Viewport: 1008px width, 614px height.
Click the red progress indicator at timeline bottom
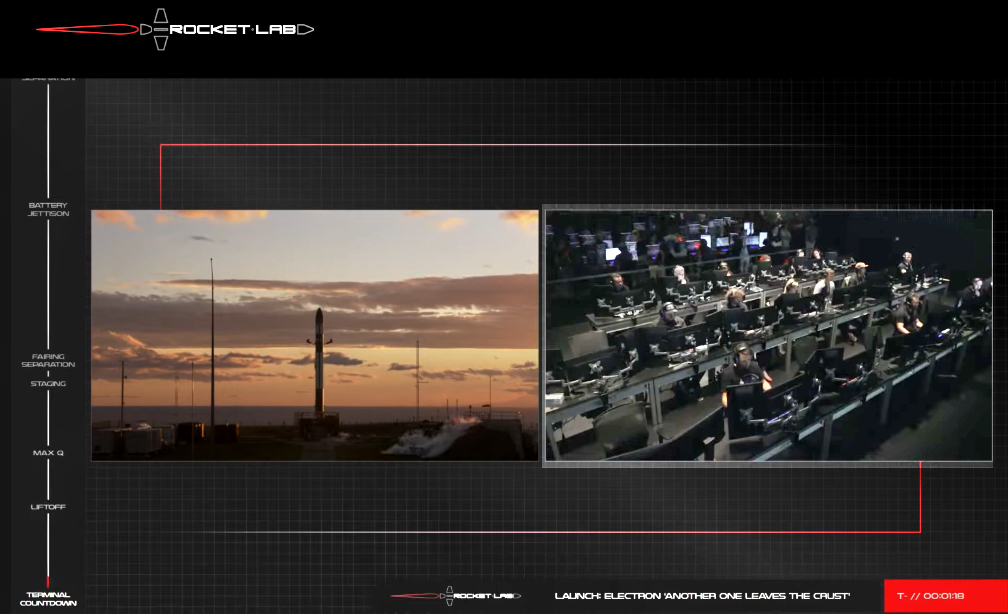pyautogui.click(x=48, y=582)
